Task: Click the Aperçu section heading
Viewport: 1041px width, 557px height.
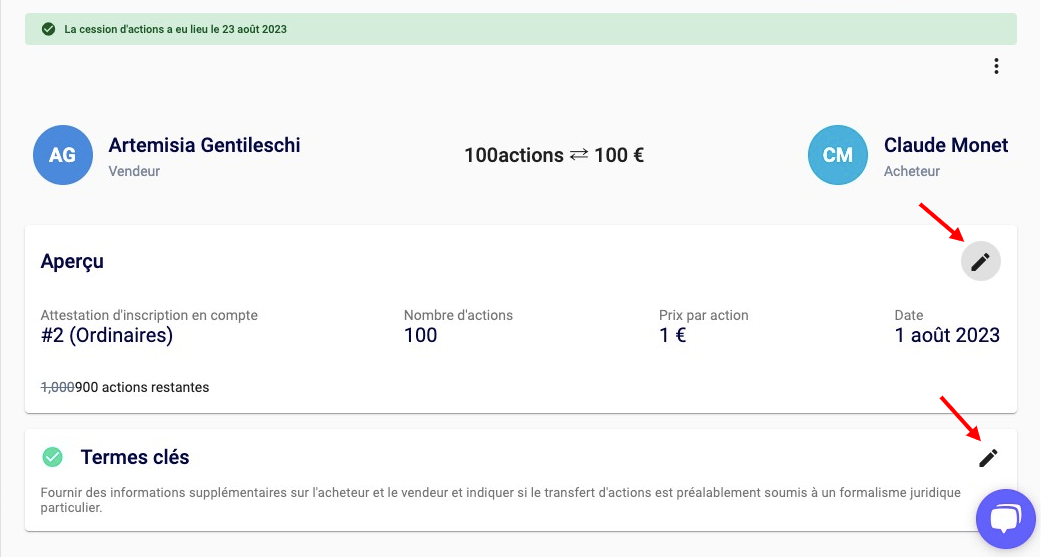Action: click(x=72, y=262)
